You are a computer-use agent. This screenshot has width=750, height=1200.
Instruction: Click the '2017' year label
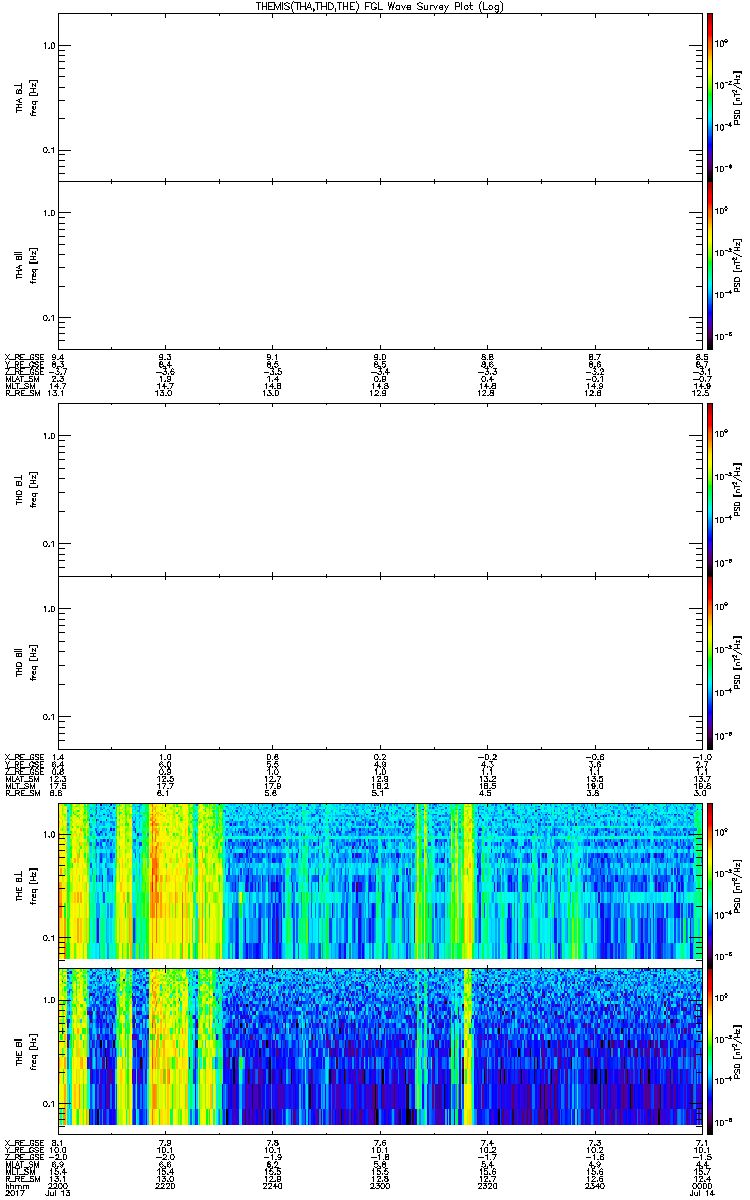click(14, 1193)
